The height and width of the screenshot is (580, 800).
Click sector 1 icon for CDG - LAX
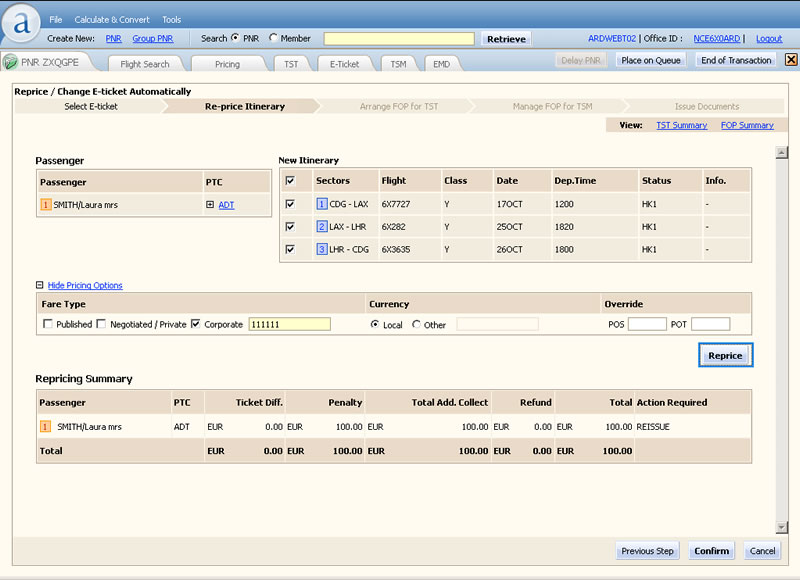click(x=322, y=204)
